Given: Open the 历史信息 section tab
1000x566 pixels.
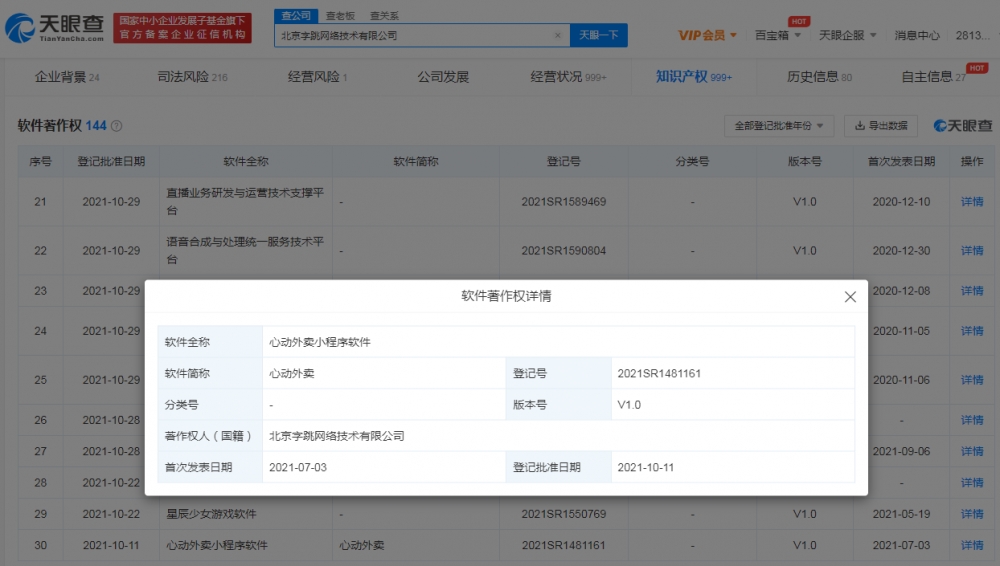Looking at the screenshot, I should (819, 77).
